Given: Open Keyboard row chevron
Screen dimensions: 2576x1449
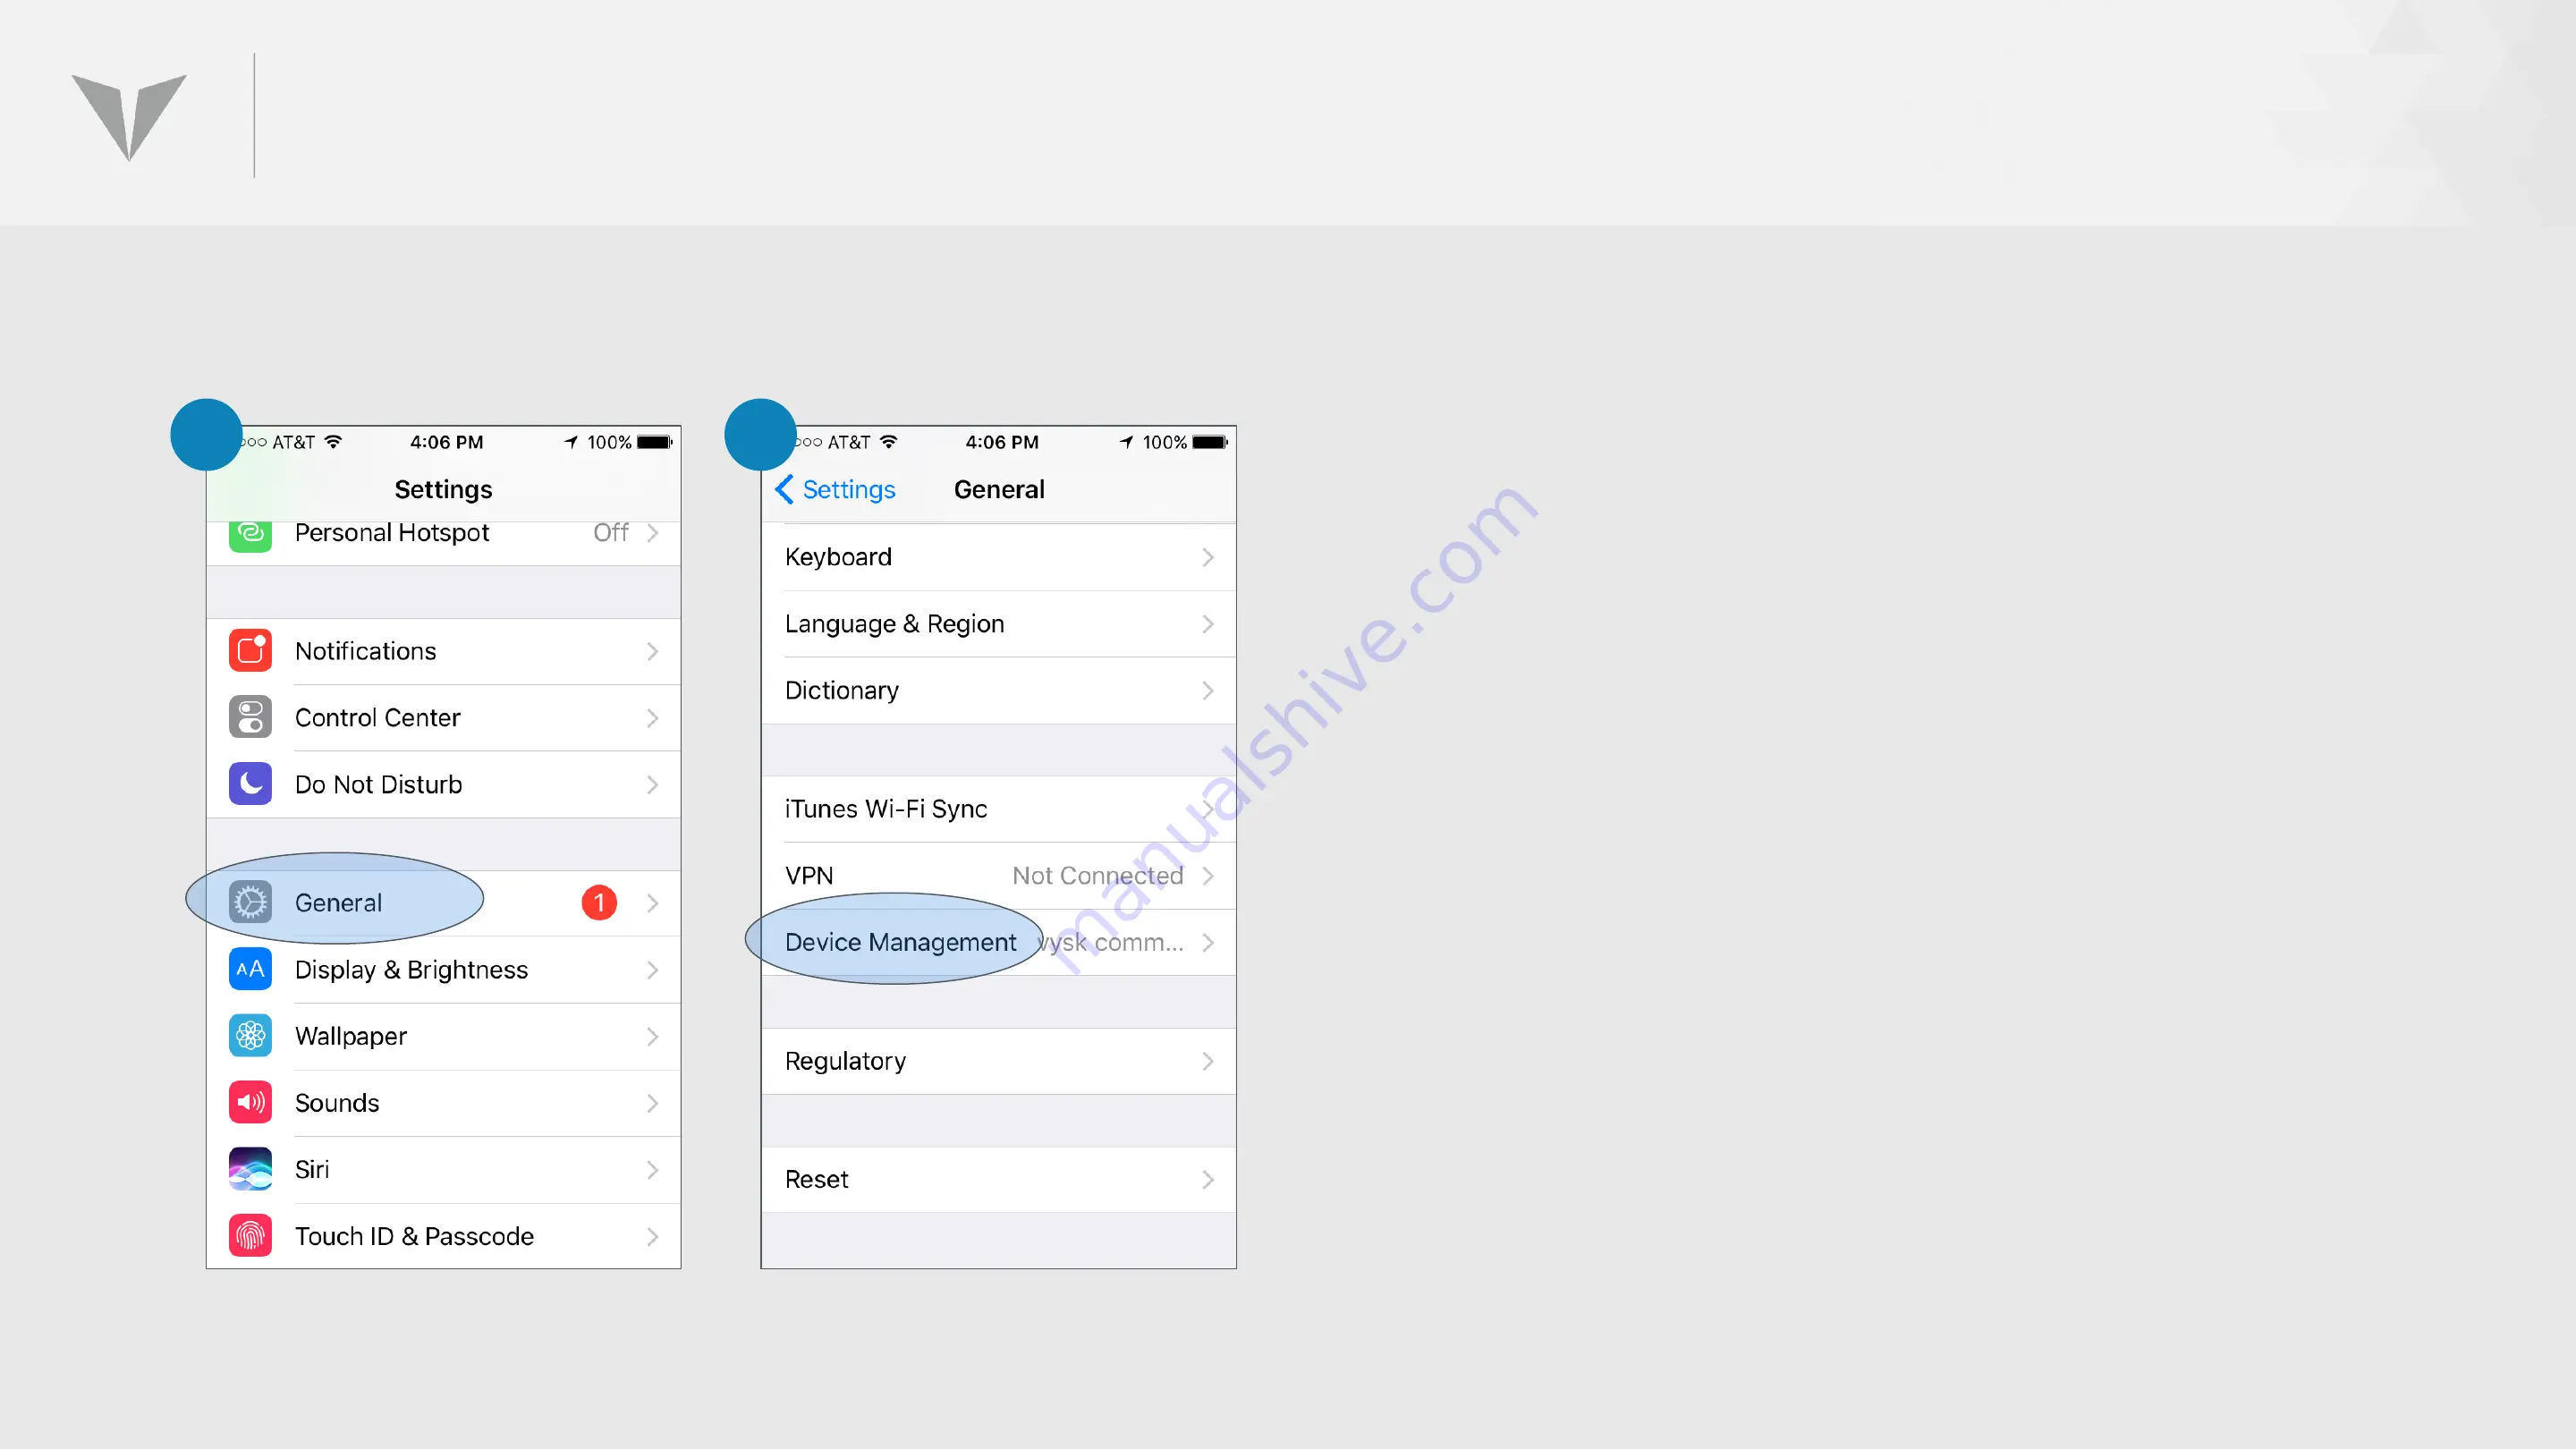Looking at the screenshot, I should pyautogui.click(x=1208, y=557).
